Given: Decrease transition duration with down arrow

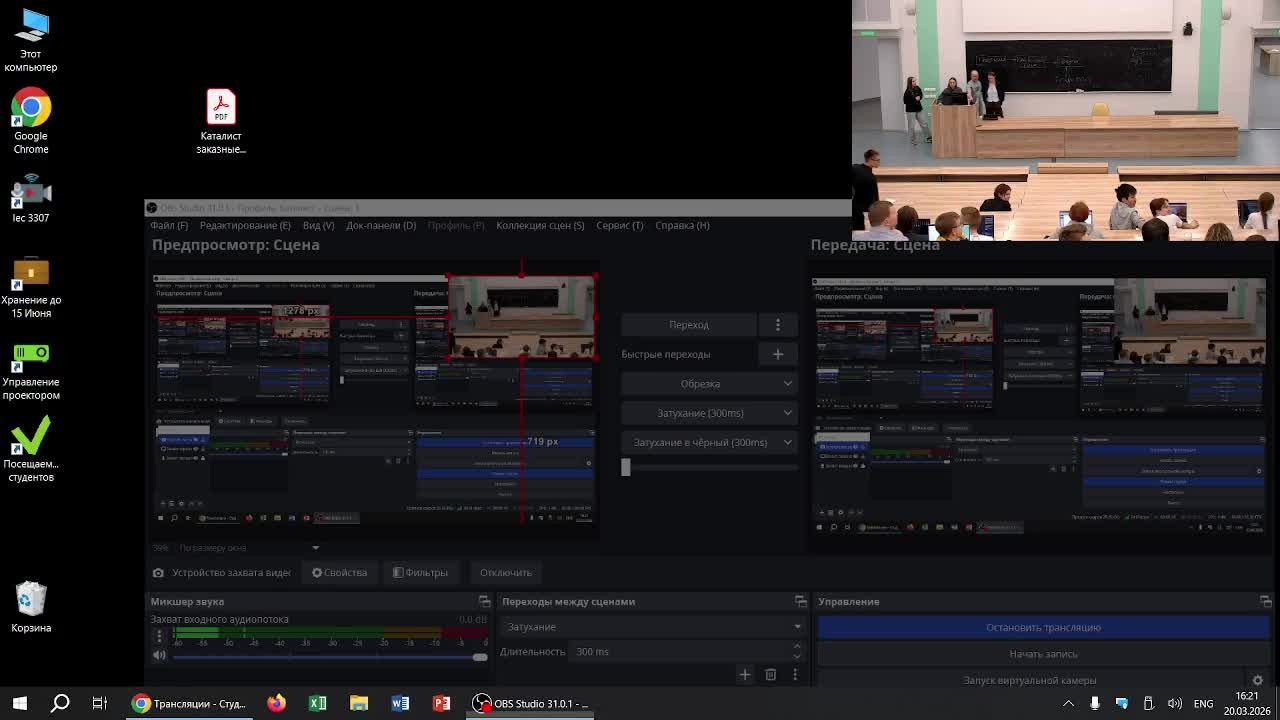Looking at the screenshot, I should (x=796, y=657).
